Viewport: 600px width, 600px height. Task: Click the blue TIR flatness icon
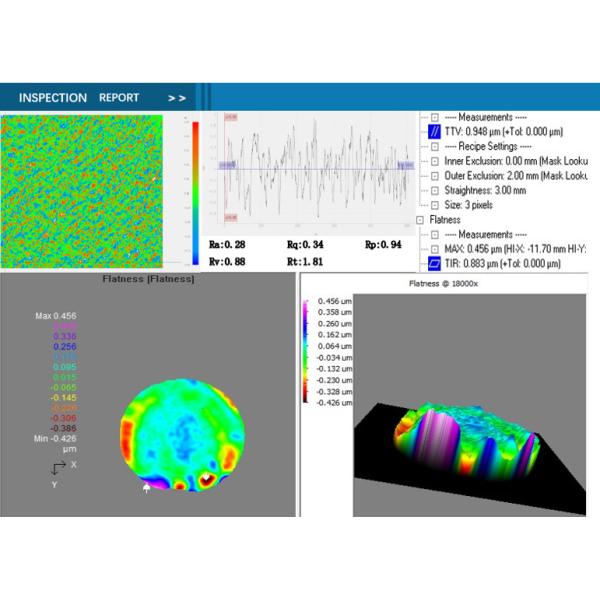click(x=434, y=262)
